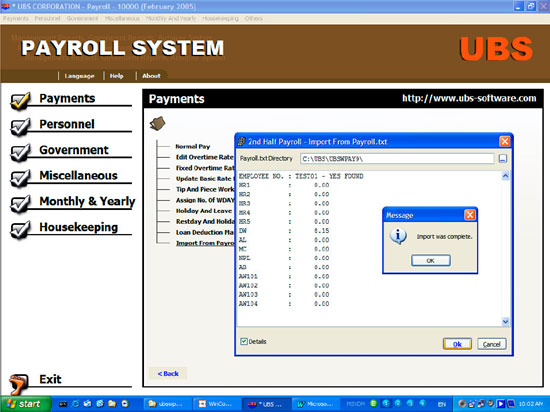Click the UBS taskbar button
Screen dimensions: 550x412
266,404
